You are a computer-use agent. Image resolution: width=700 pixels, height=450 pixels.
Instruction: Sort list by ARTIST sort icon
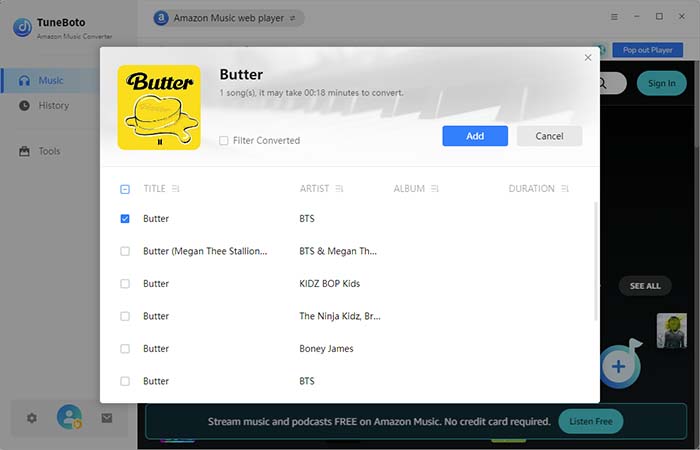coord(339,188)
